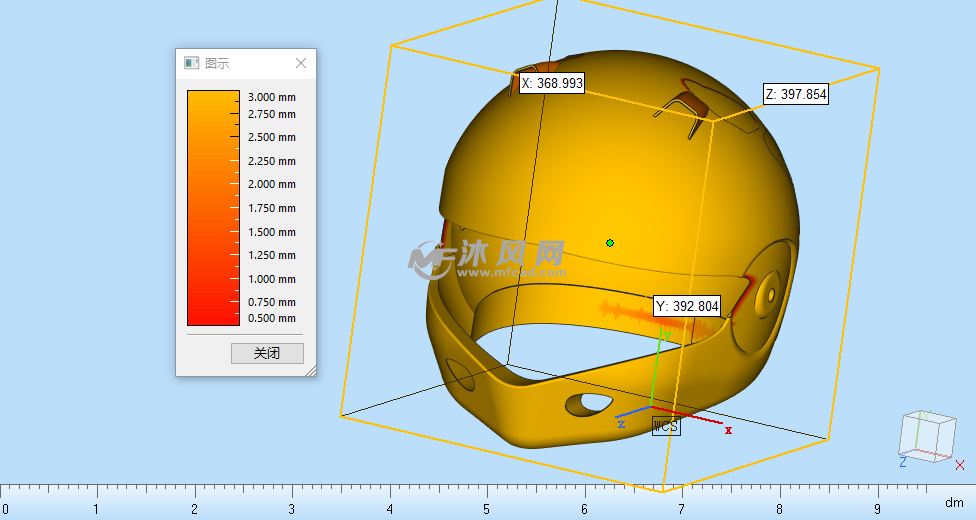Click the 图示 dialog title icon
The image size is (976, 520).
tap(191, 63)
